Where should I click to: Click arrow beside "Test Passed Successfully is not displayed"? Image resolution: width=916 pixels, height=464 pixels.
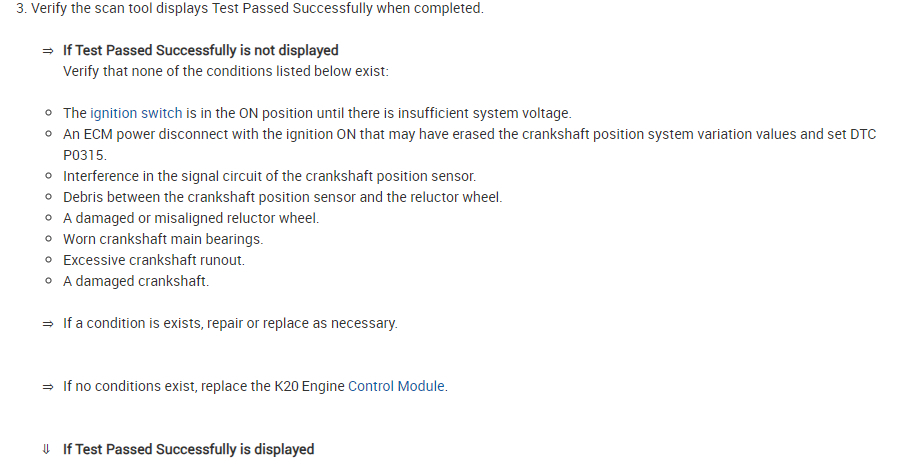(x=47, y=50)
